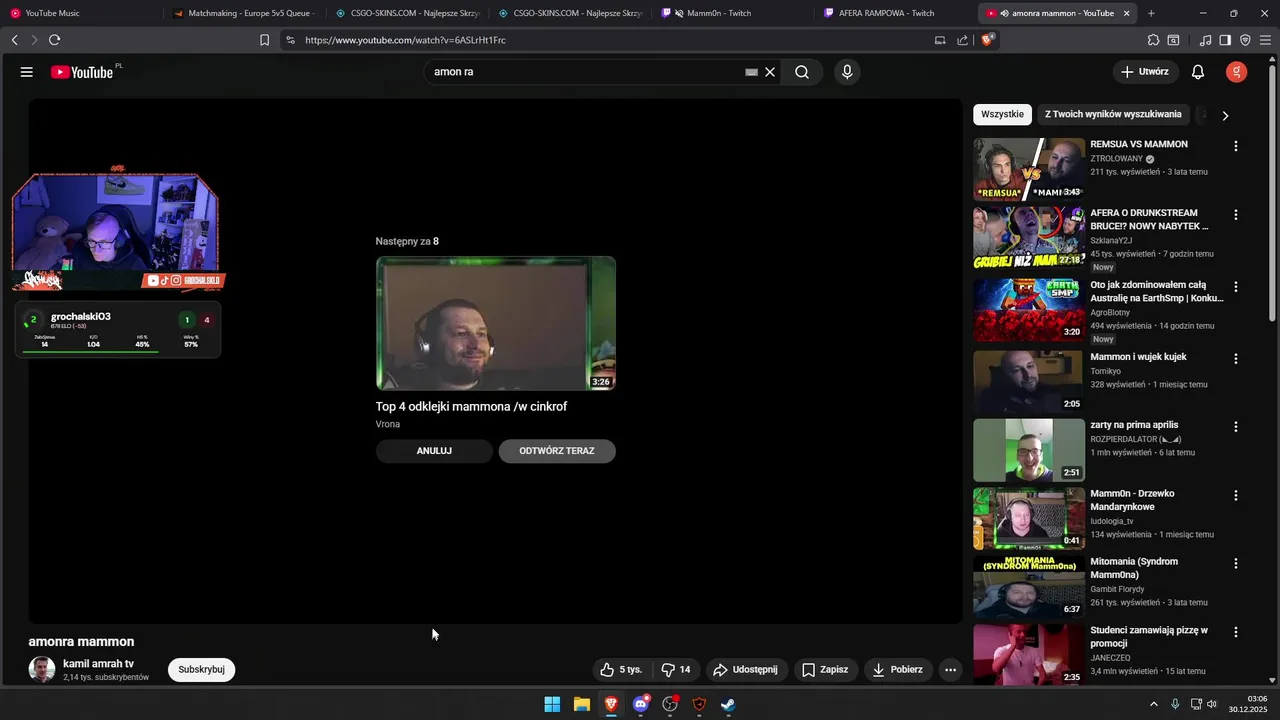Click the Utwórz create button
This screenshot has height=720, width=1280.
[1145, 72]
